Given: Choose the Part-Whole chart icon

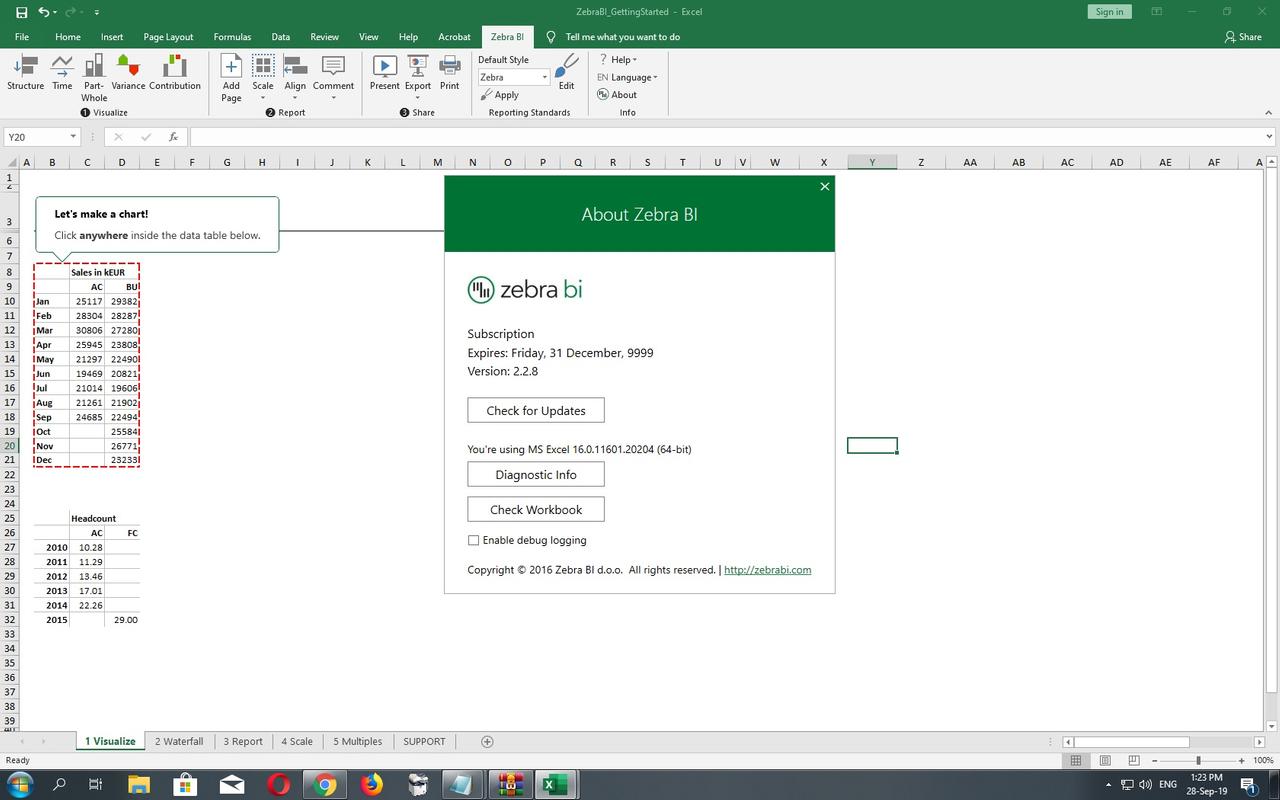Looking at the screenshot, I should pyautogui.click(x=94, y=78).
